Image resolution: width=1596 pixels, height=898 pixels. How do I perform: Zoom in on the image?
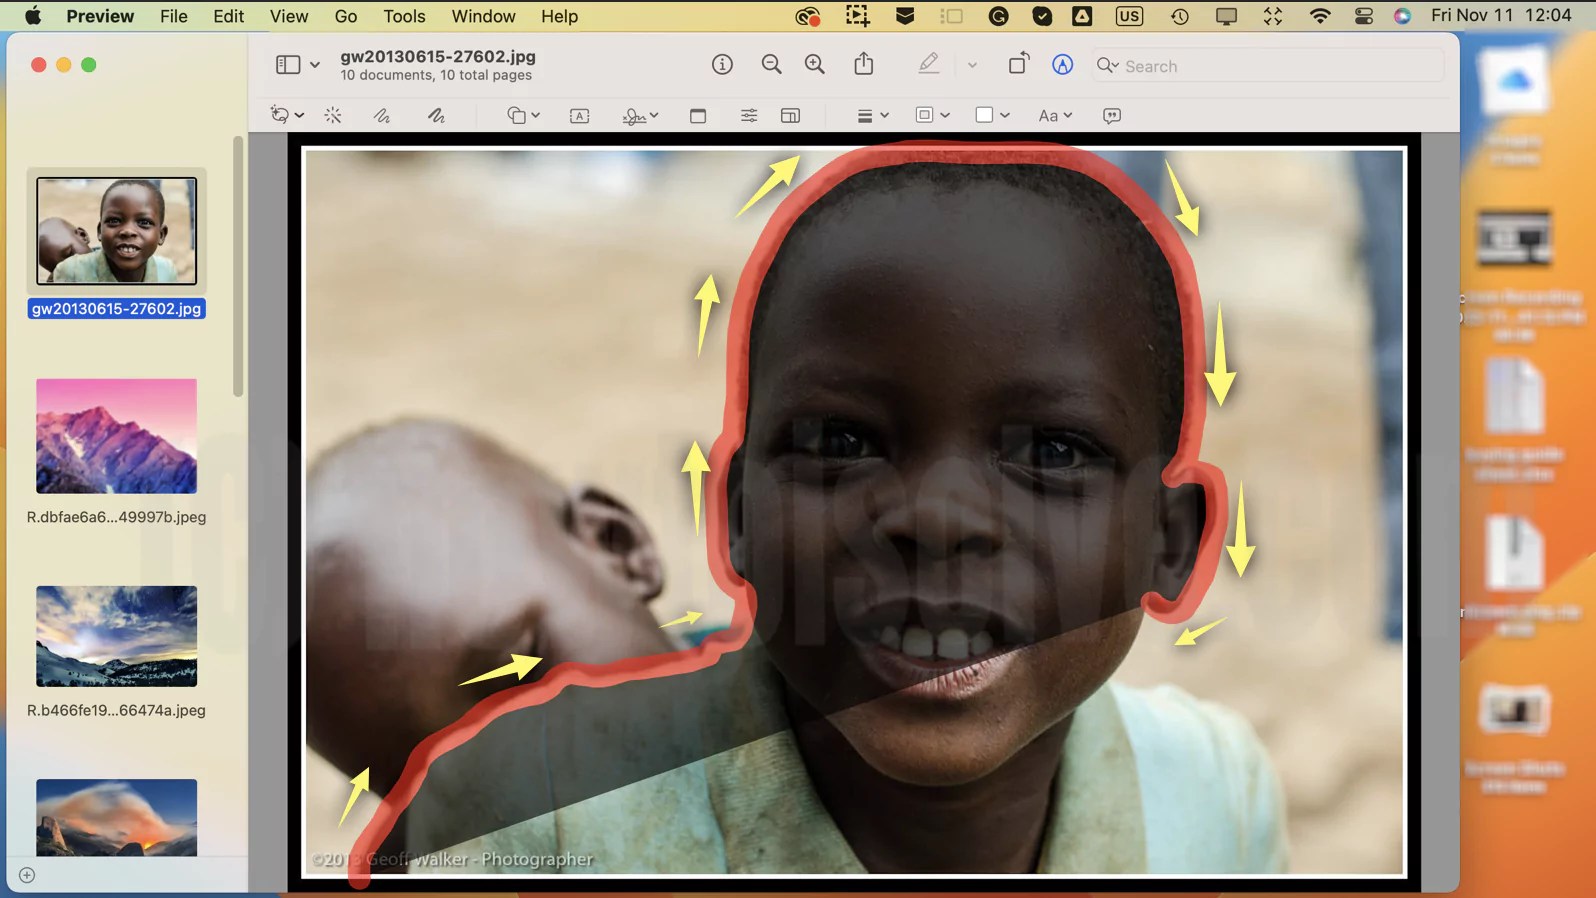click(815, 65)
